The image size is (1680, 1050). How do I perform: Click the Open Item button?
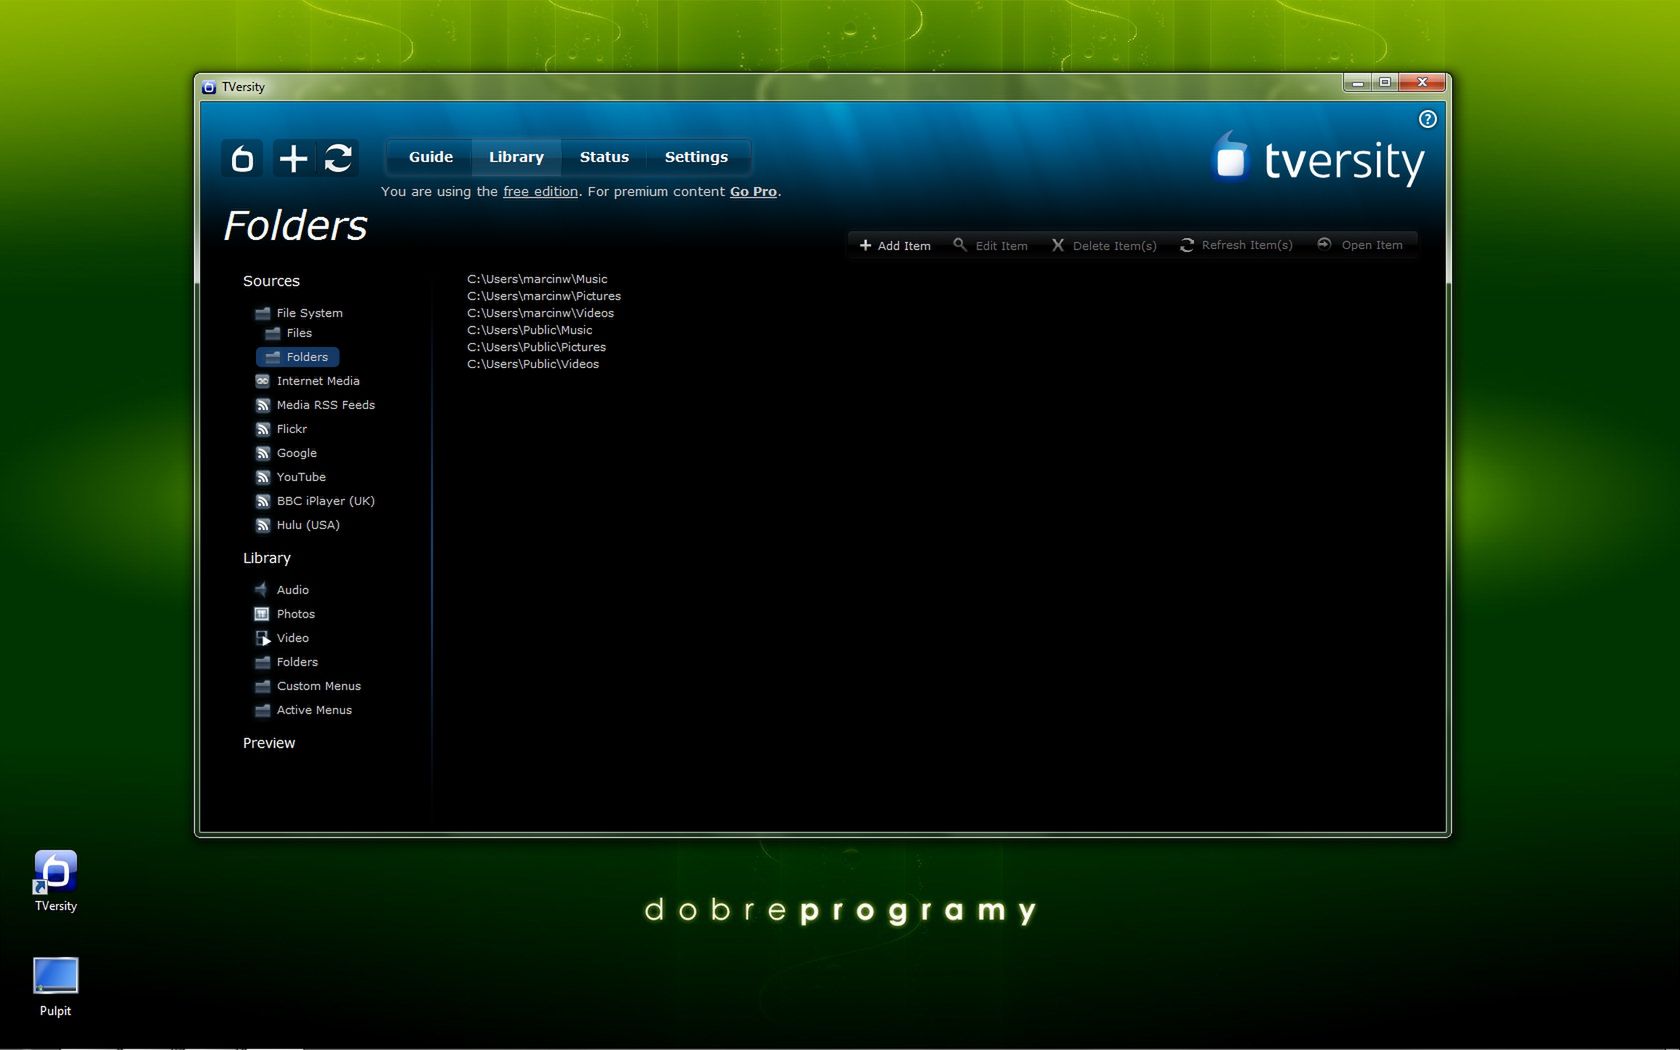pyautogui.click(x=1360, y=245)
